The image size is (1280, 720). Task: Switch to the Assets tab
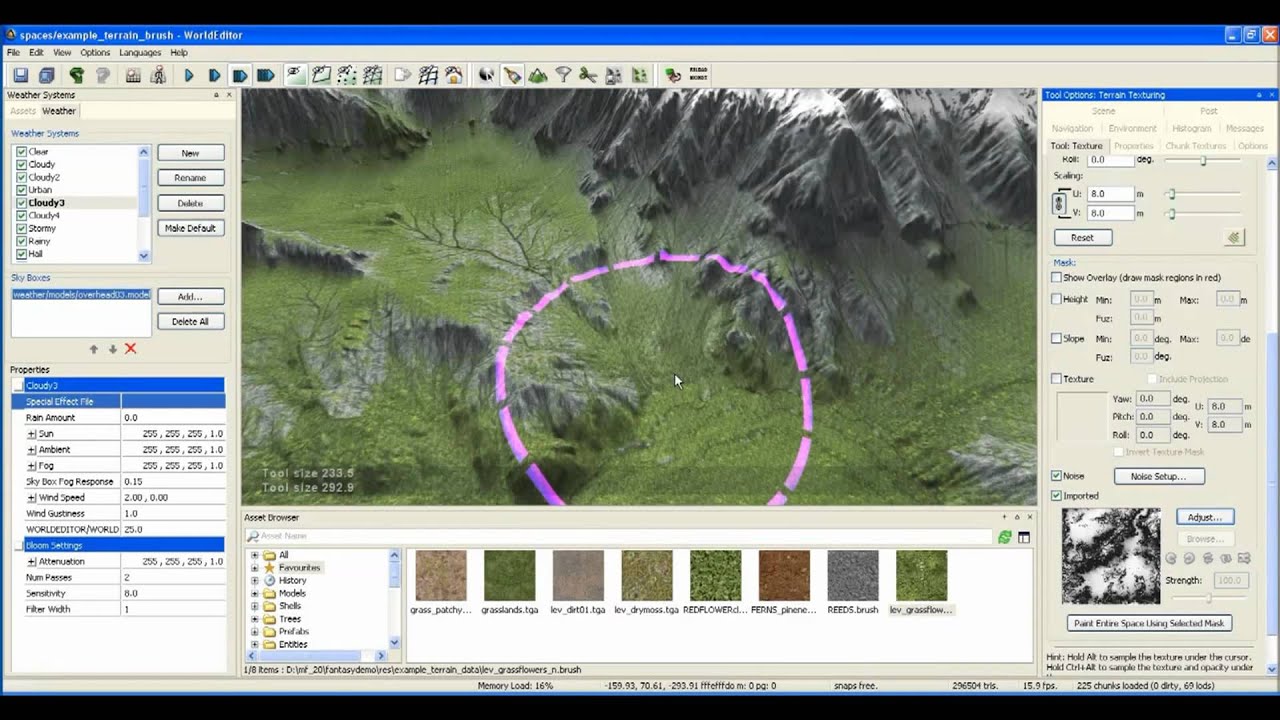(23, 111)
